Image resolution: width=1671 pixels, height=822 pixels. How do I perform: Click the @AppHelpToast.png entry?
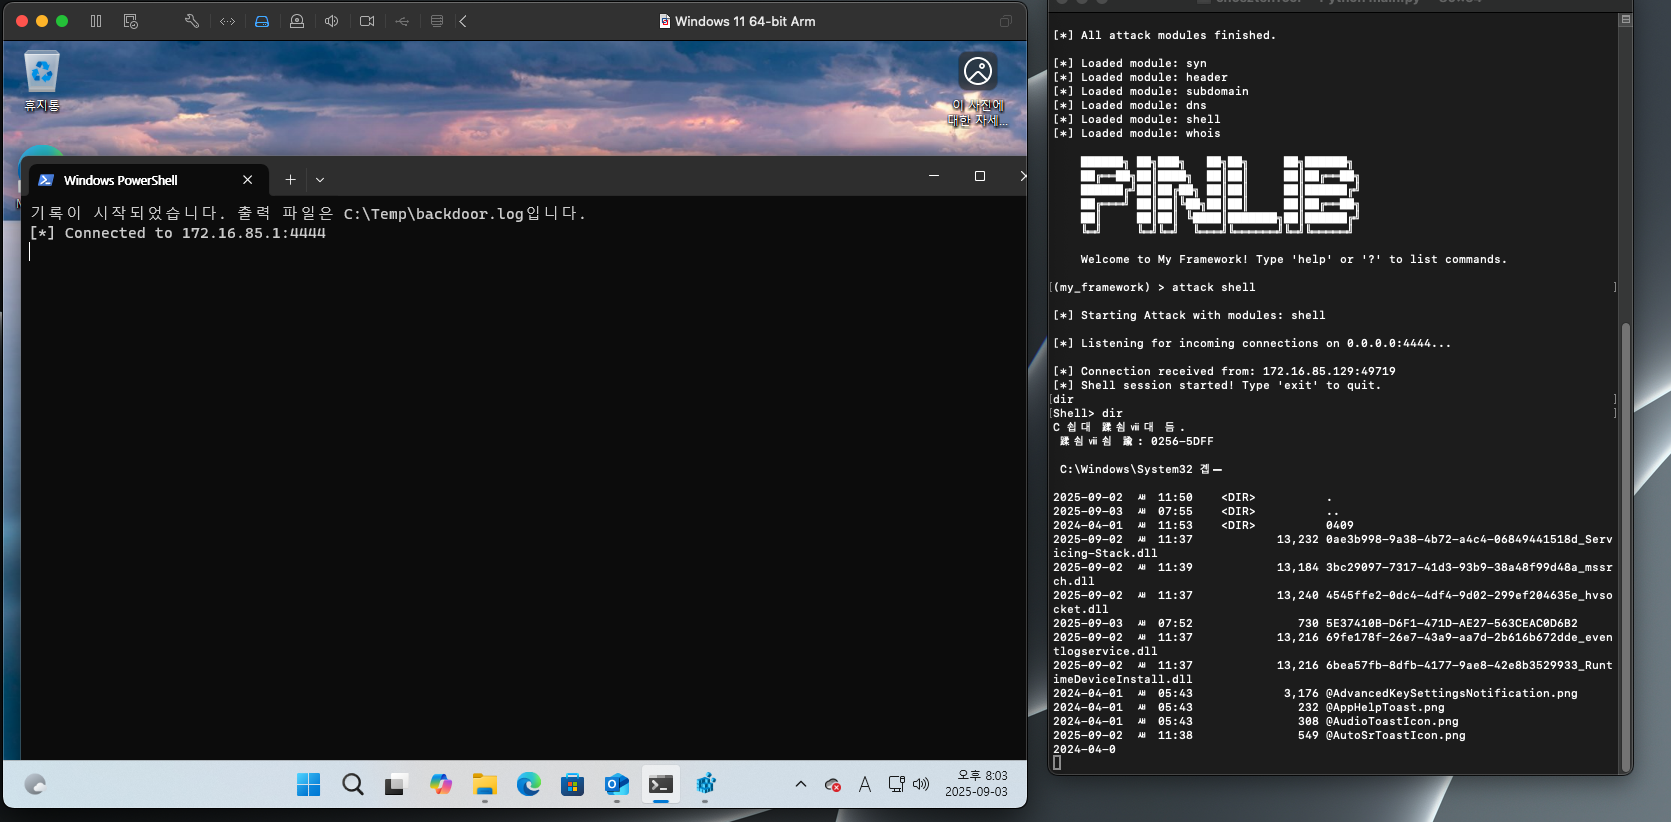coord(1385,707)
